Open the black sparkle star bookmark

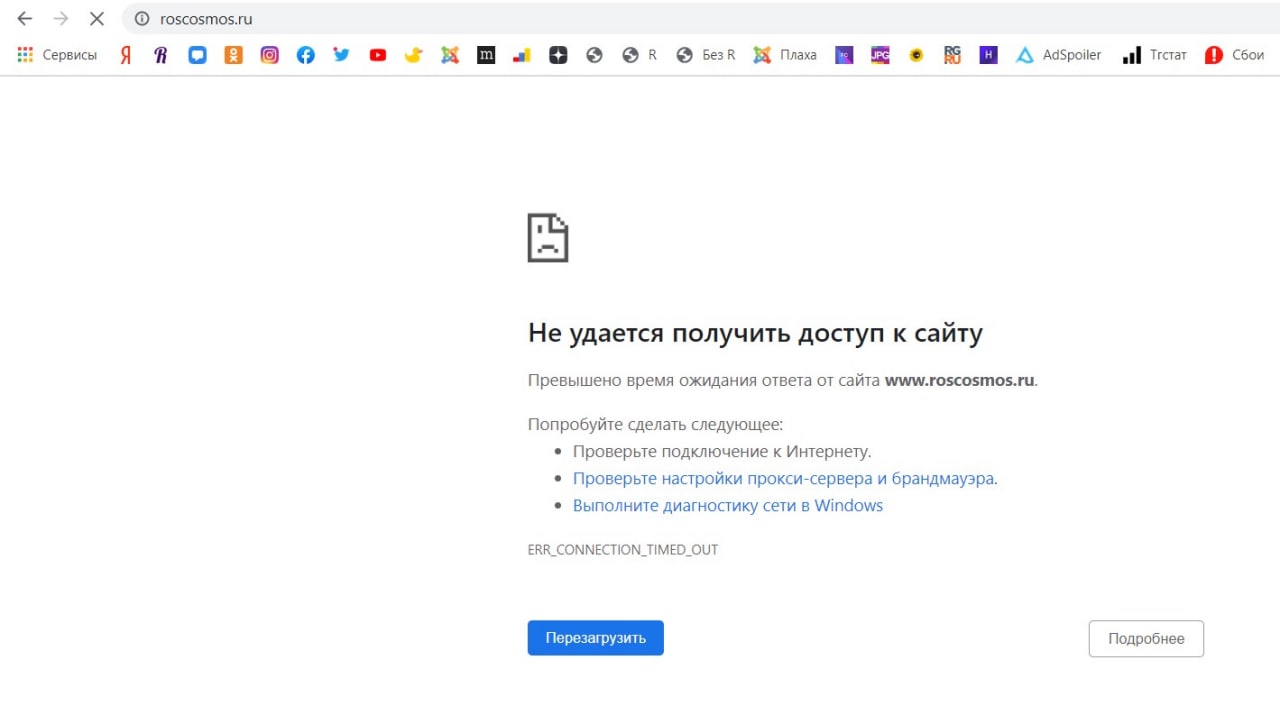(558, 55)
